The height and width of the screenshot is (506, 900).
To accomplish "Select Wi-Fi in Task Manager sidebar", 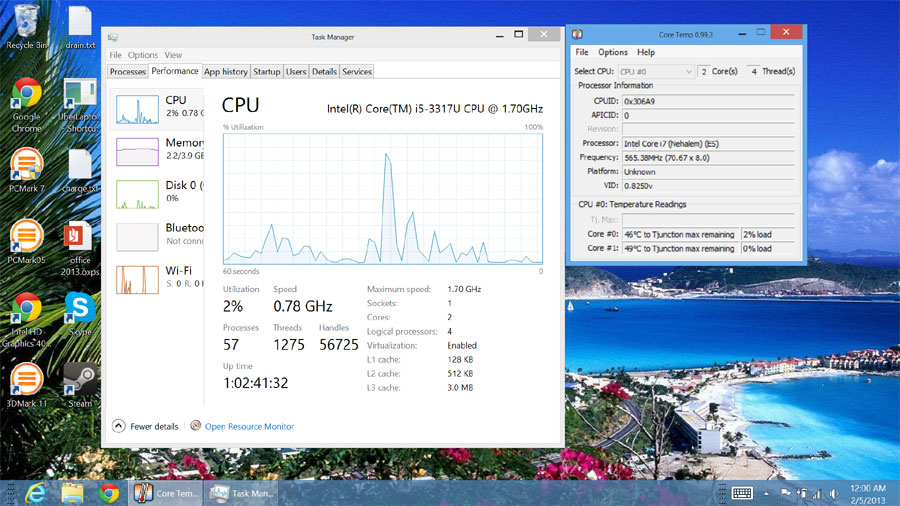I will [x=158, y=279].
